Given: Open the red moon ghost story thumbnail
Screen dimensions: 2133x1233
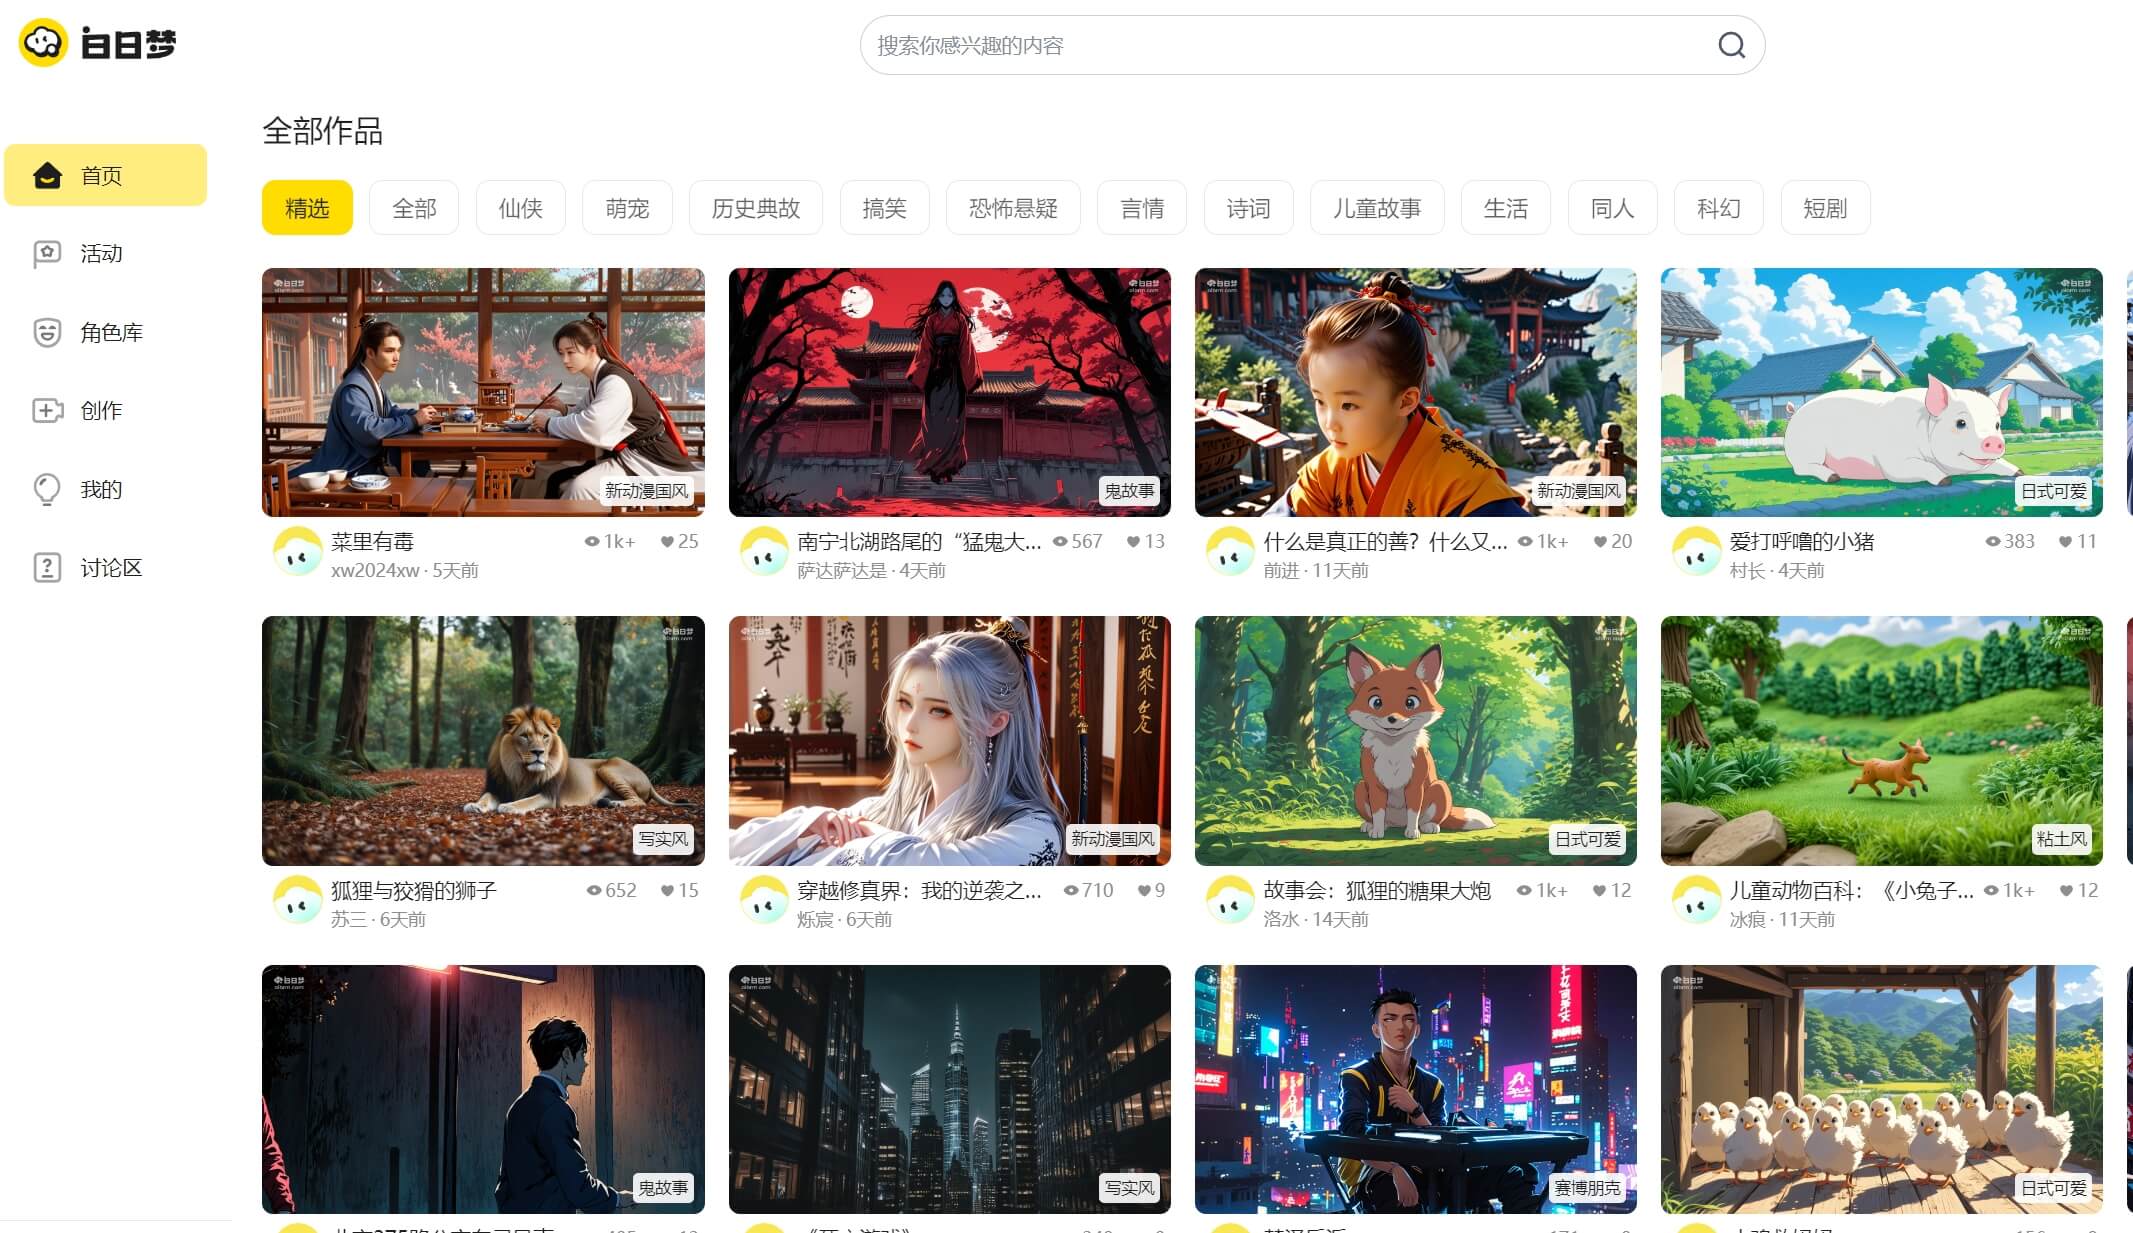Looking at the screenshot, I should (x=949, y=392).
